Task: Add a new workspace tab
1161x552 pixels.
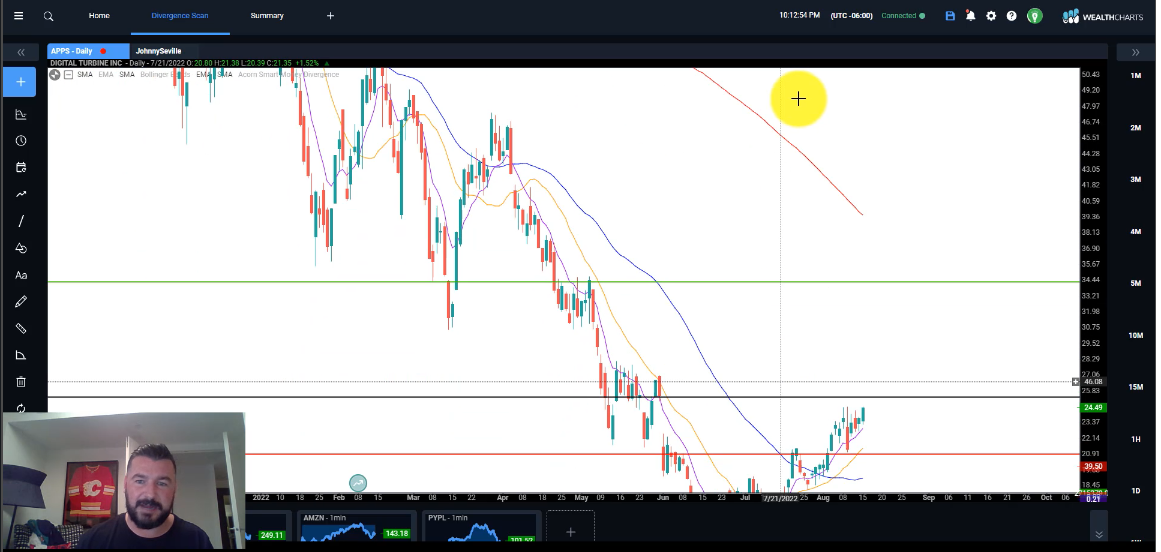Action: [x=330, y=16]
